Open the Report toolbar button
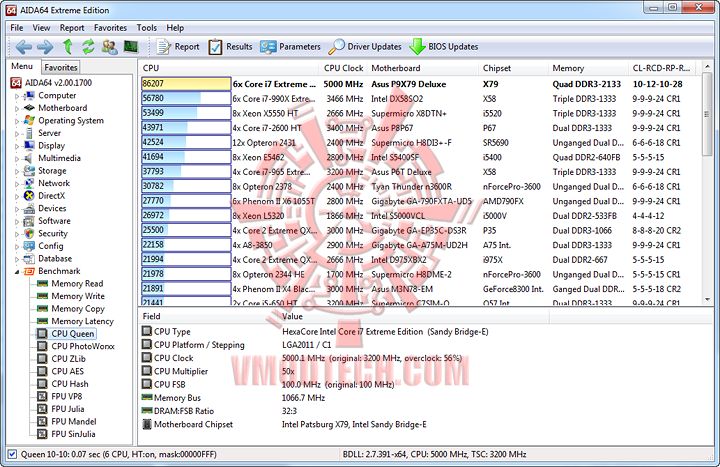The image size is (720, 467). 178,47
